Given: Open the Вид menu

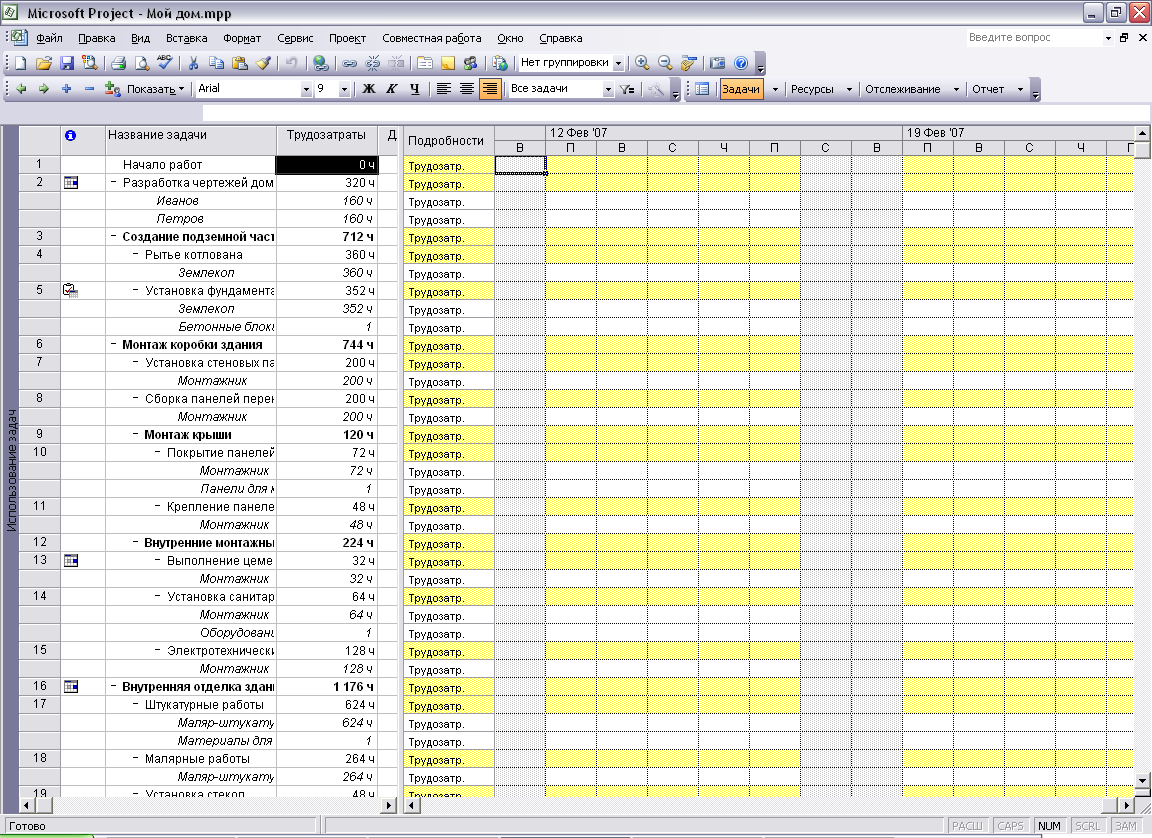Looking at the screenshot, I should click(140, 38).
